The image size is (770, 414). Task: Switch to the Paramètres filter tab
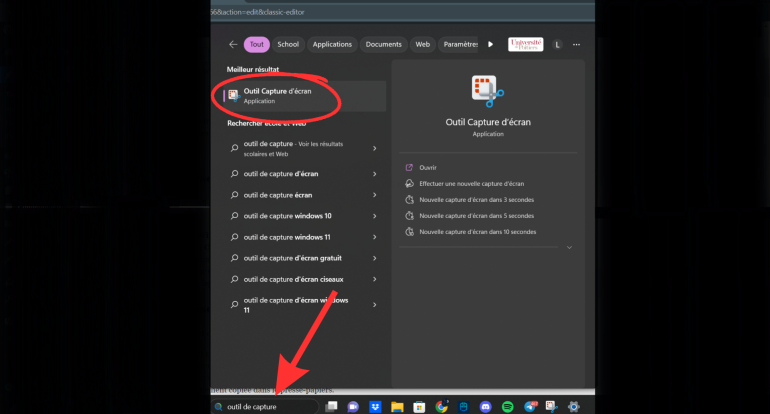point(459,44)
